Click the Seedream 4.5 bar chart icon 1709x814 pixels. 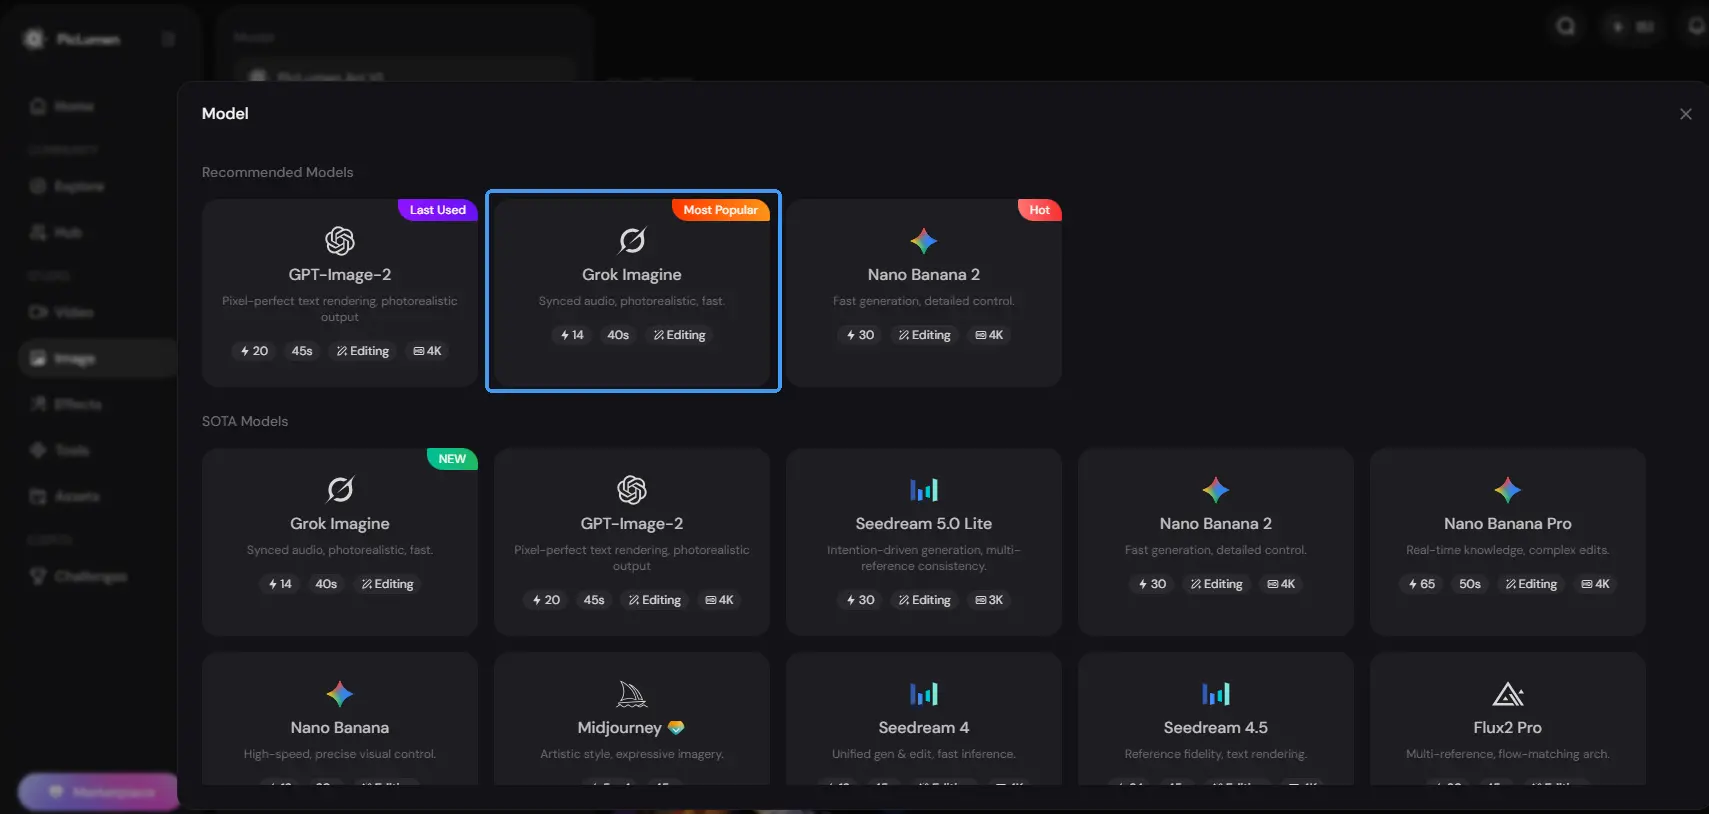point(1216,694)
